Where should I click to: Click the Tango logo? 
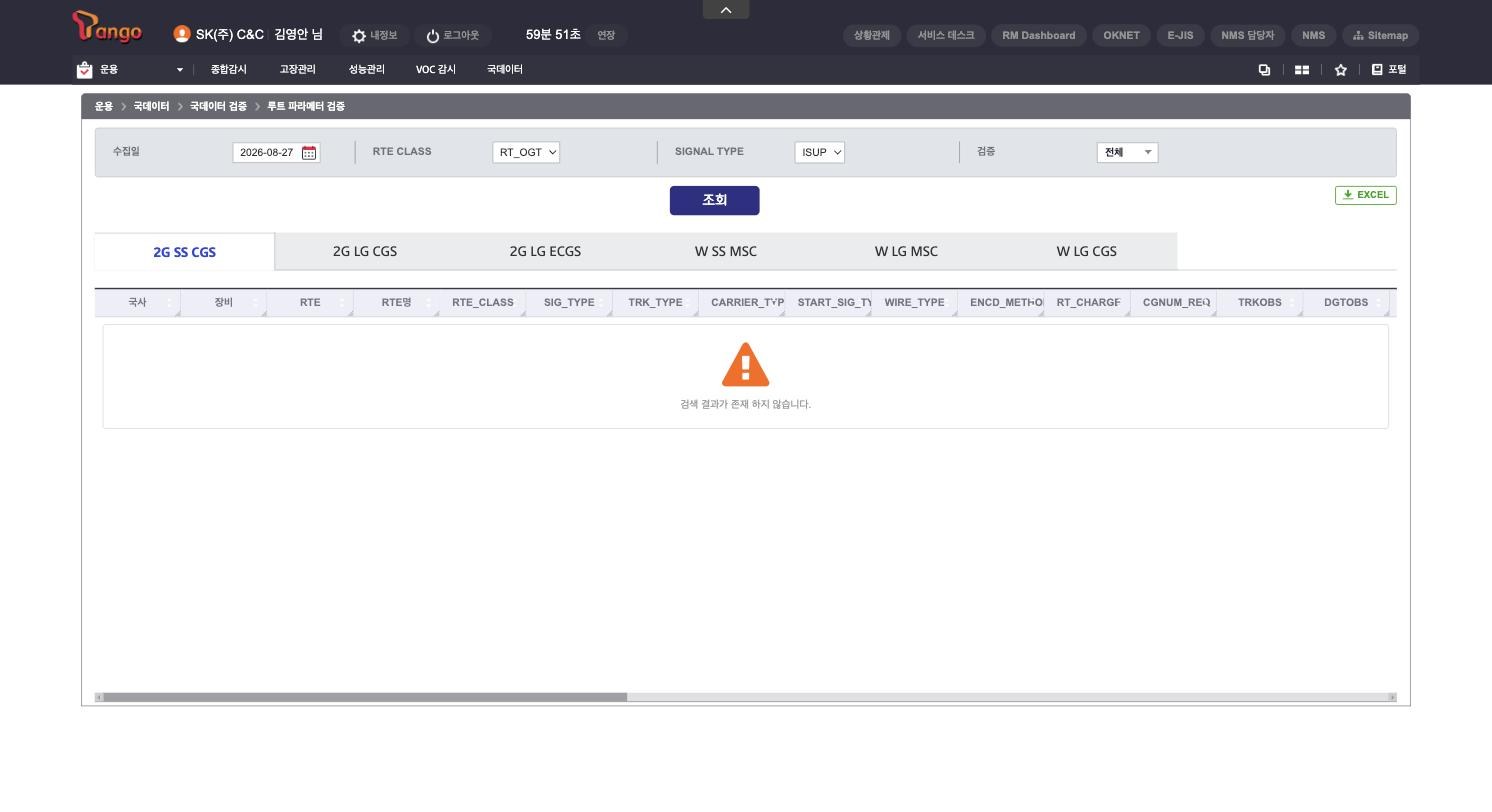tap(107, 27)
